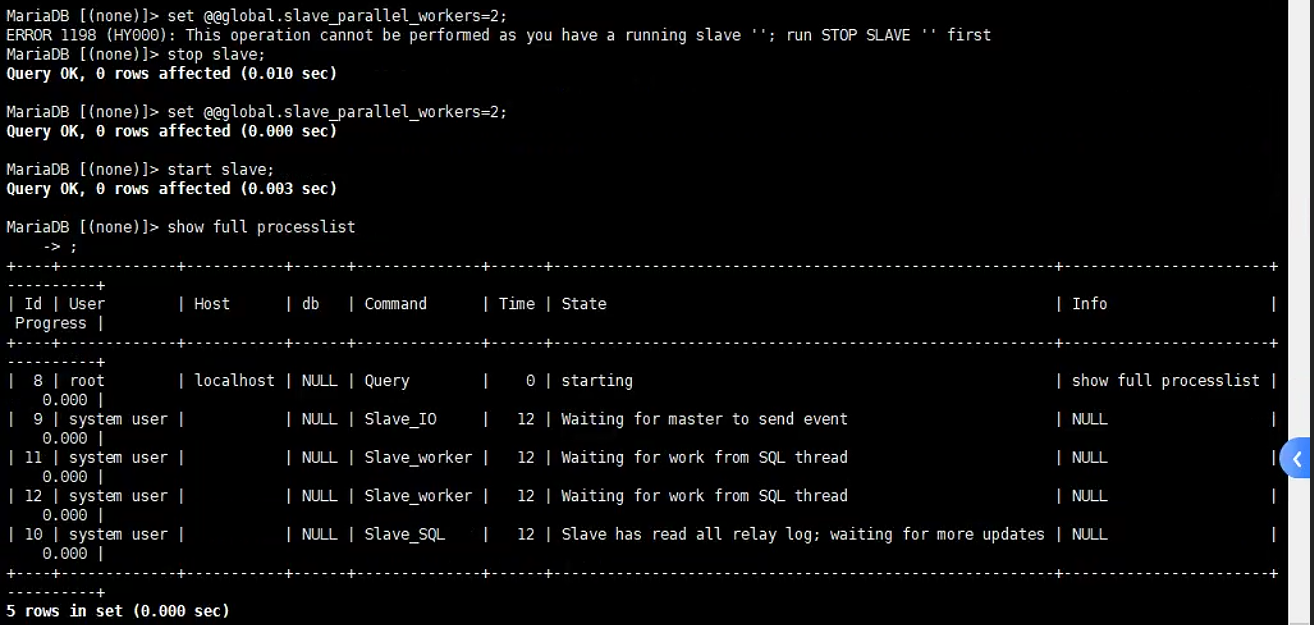Select the 'Id' column header
This screenshot has width=1314, height=625.
33,304
